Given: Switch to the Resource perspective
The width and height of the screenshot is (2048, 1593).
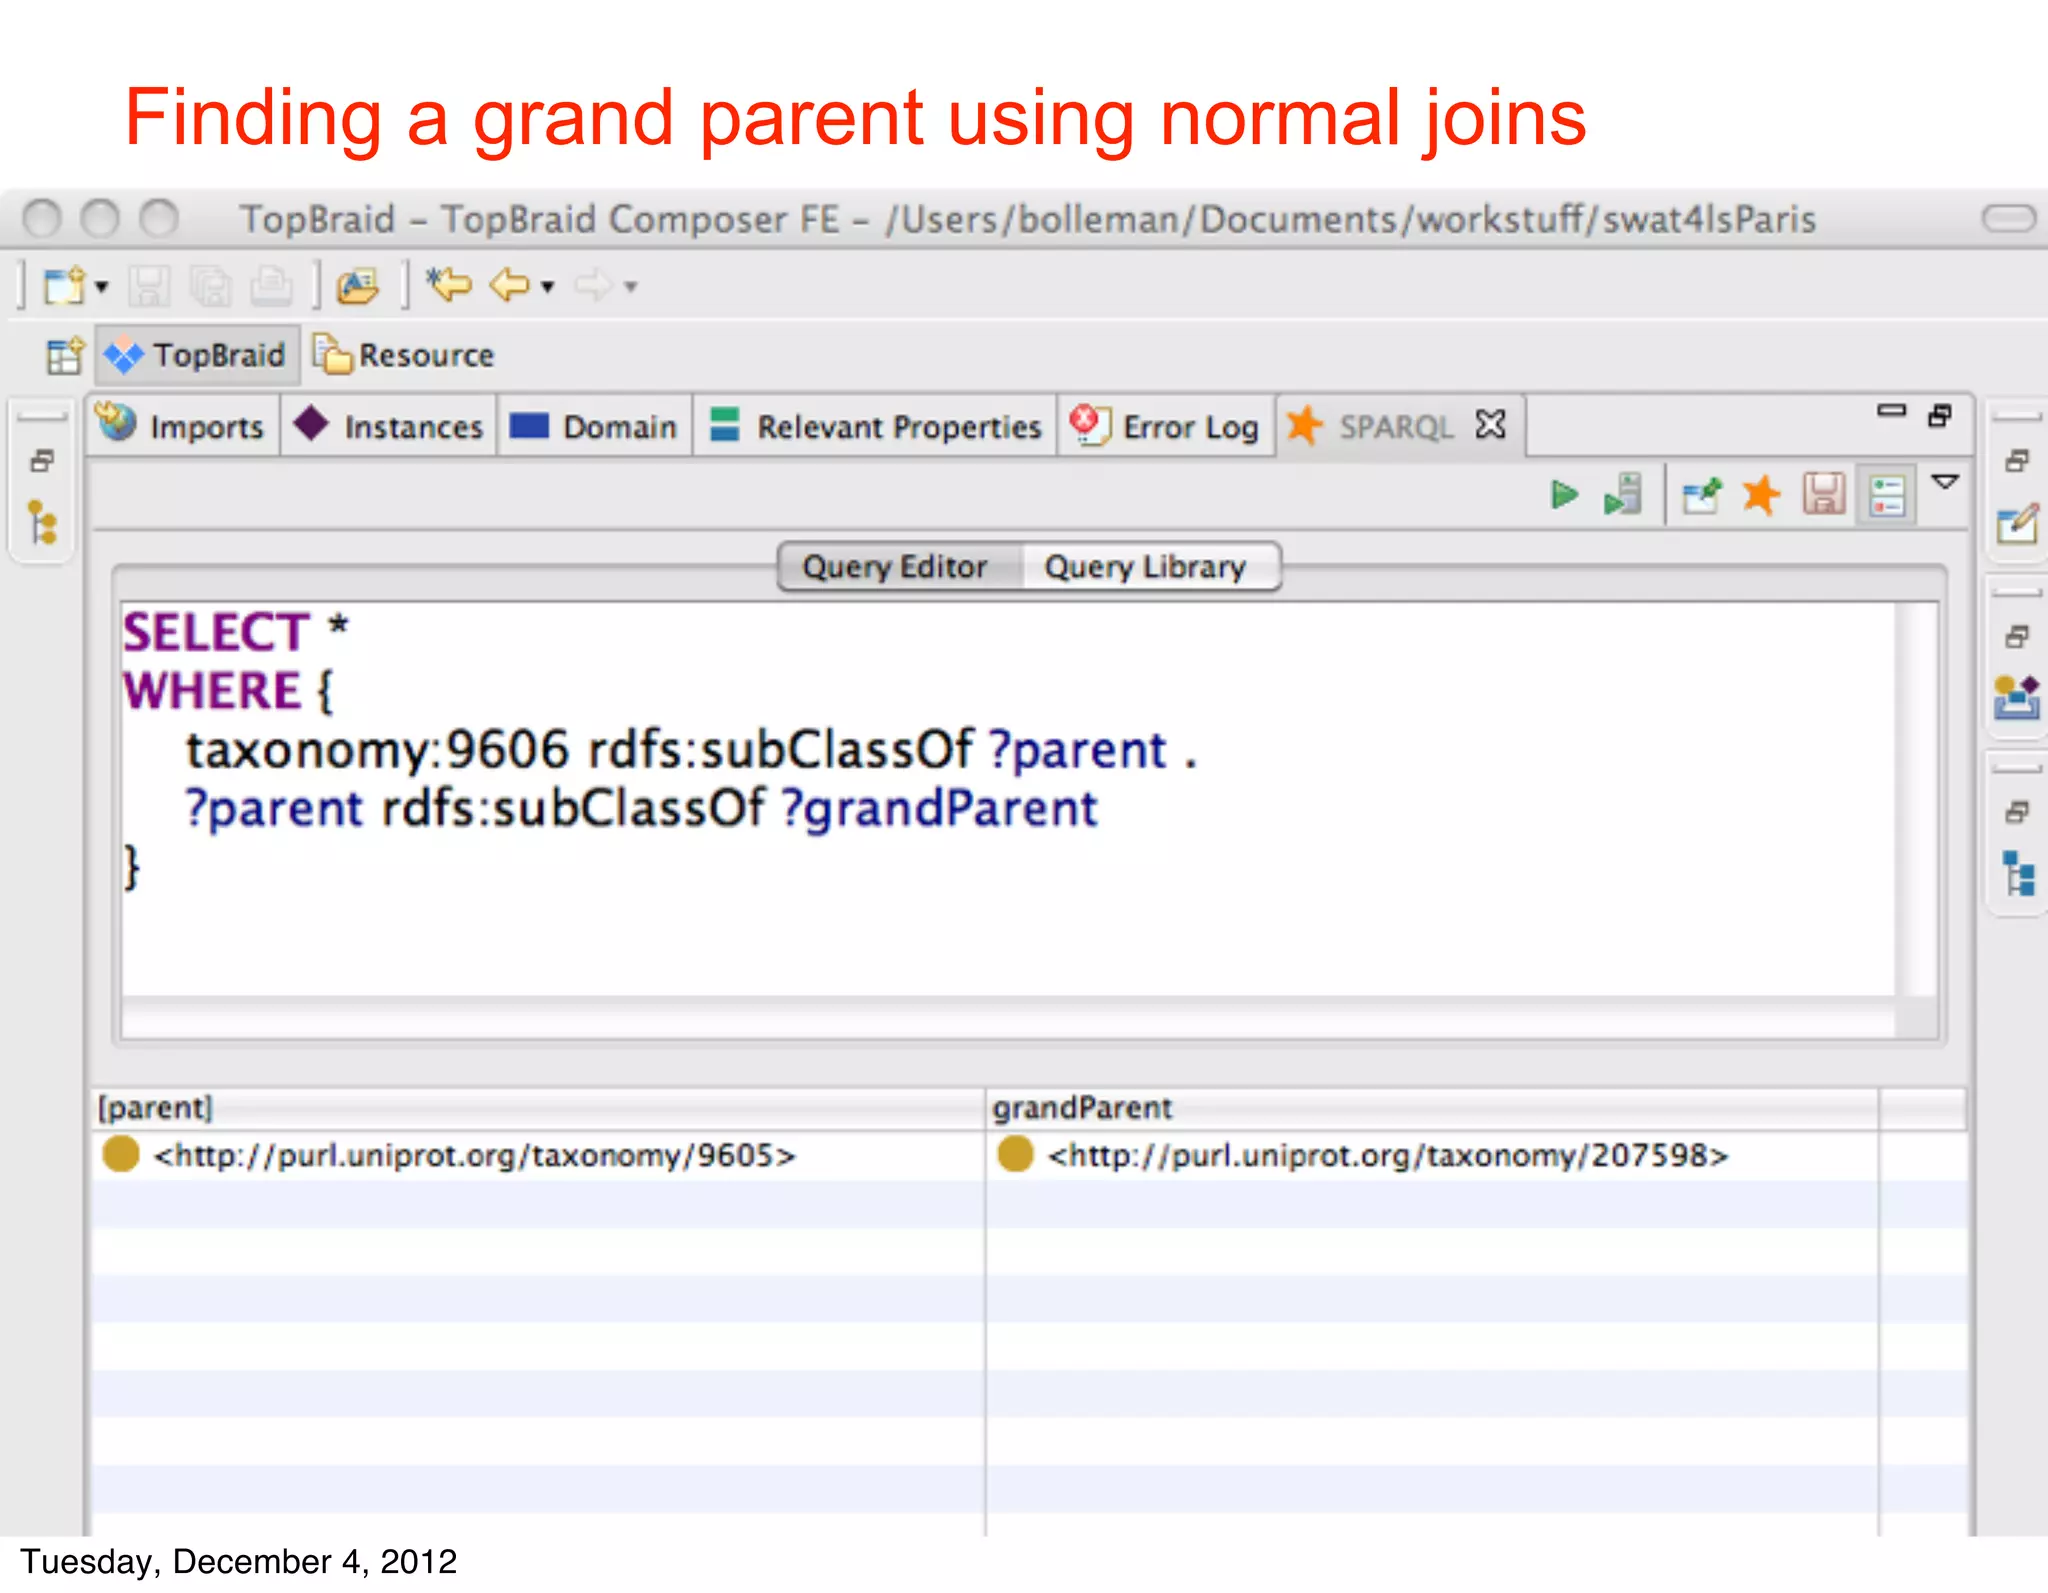Looking at the screenshot, I should click(x=404, y=355).
